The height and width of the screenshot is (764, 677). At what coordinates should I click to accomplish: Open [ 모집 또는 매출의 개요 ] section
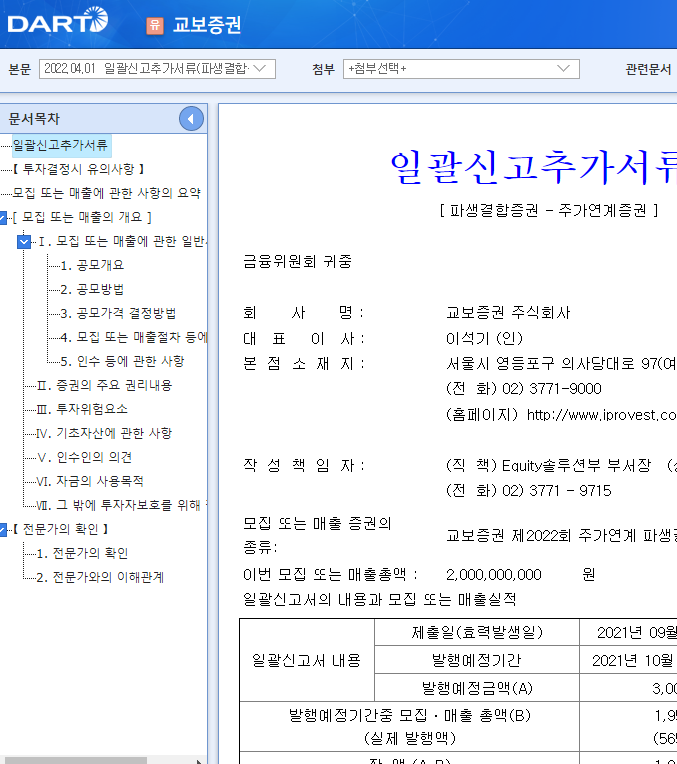82,217
